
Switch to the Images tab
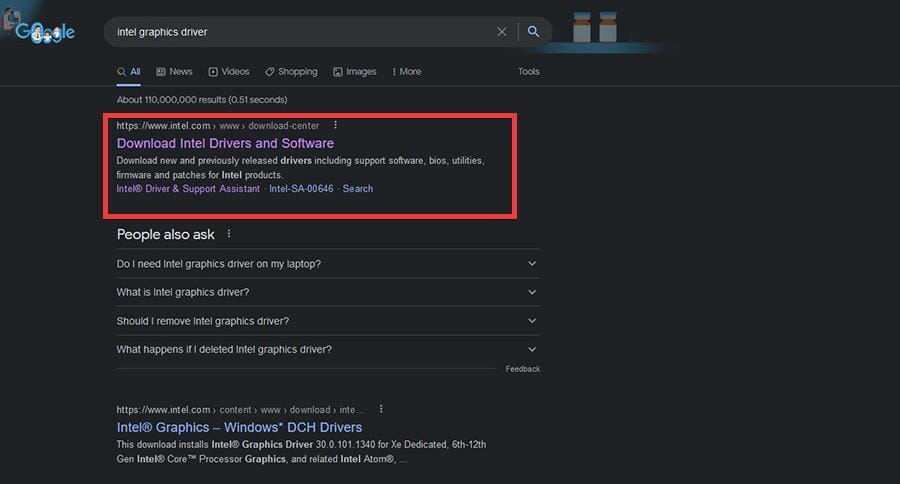click(355, 72)
